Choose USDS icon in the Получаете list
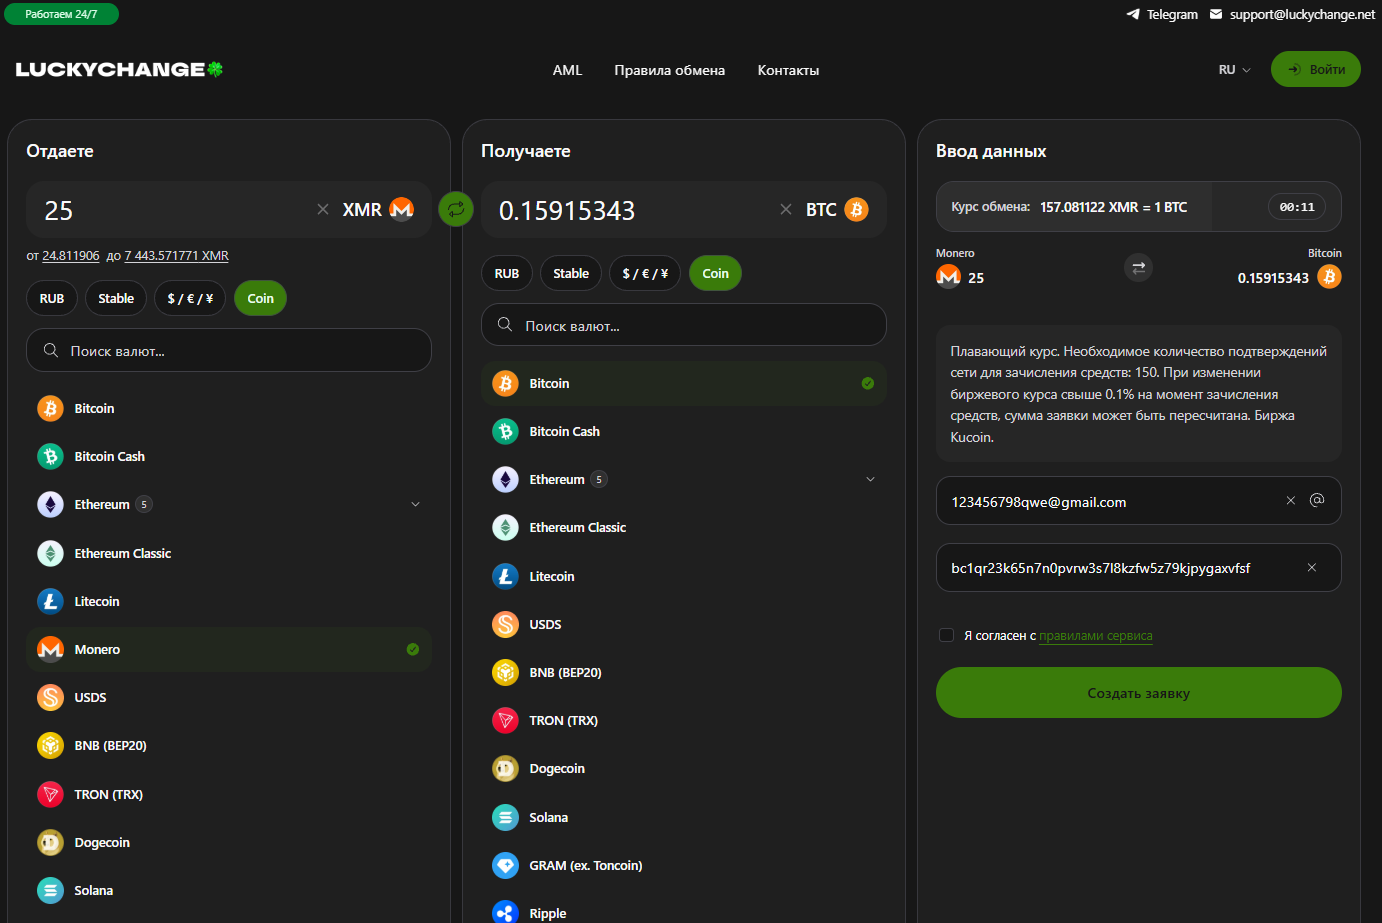The image size is (1382, 923). pos(505,624)
